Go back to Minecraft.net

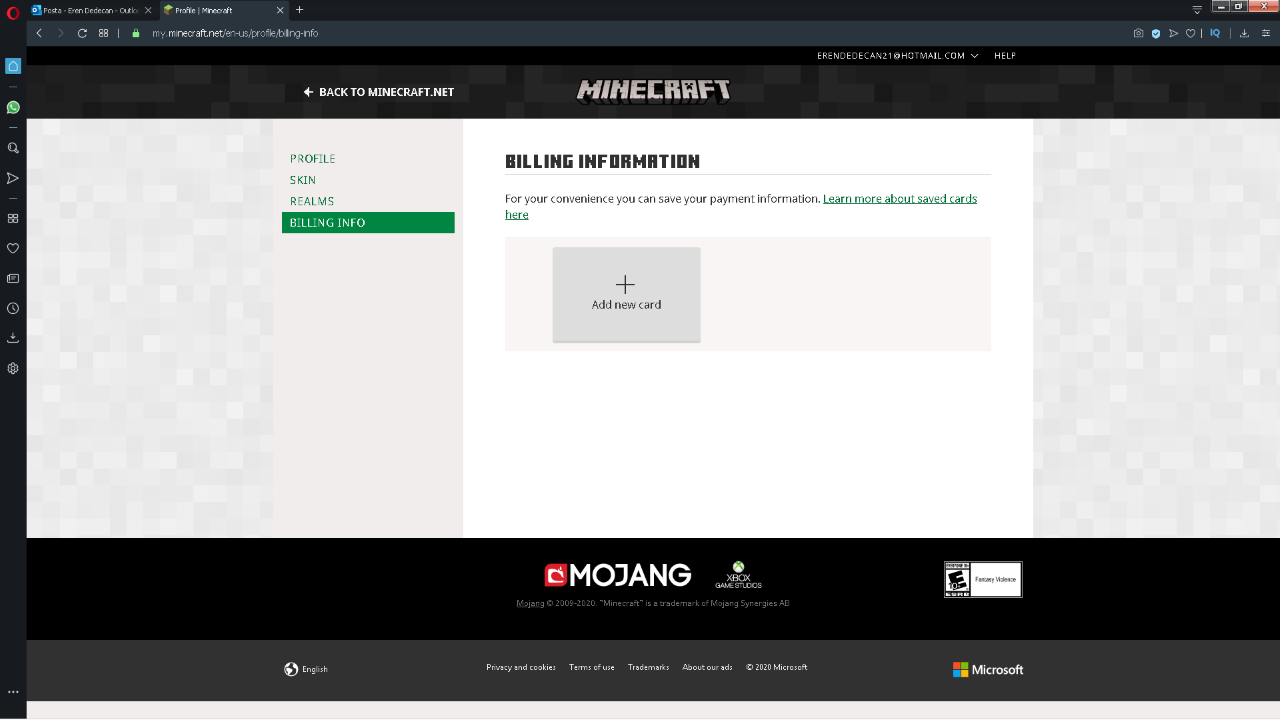click(x=379, y=92)
